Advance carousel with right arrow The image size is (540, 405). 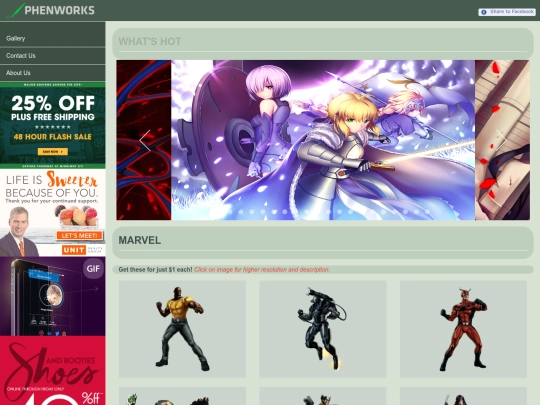[x=501, y=140]
